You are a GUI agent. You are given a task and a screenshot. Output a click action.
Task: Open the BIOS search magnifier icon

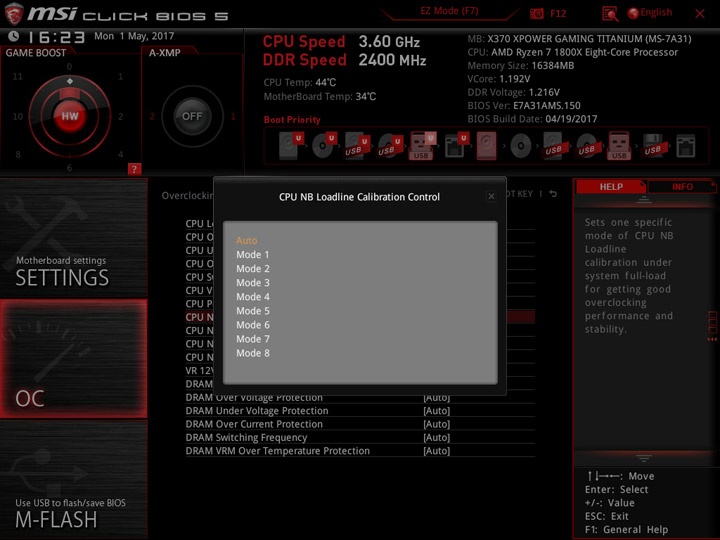(x=610, y=14)
